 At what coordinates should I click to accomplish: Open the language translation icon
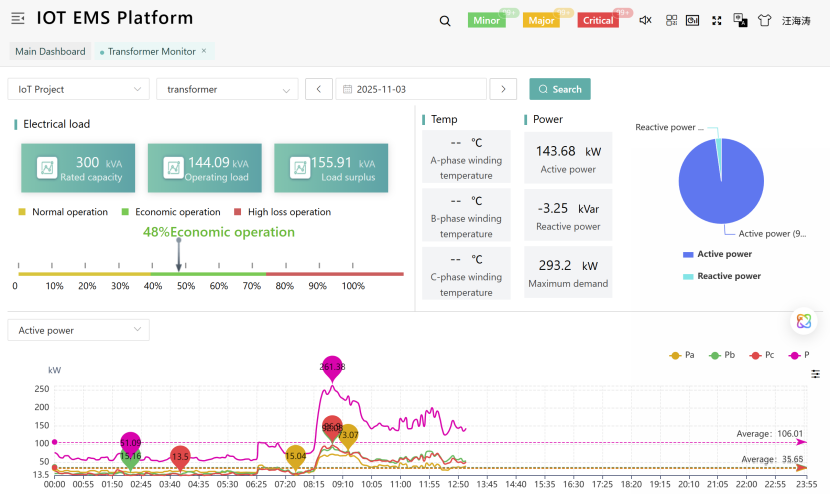pos(741,20)
